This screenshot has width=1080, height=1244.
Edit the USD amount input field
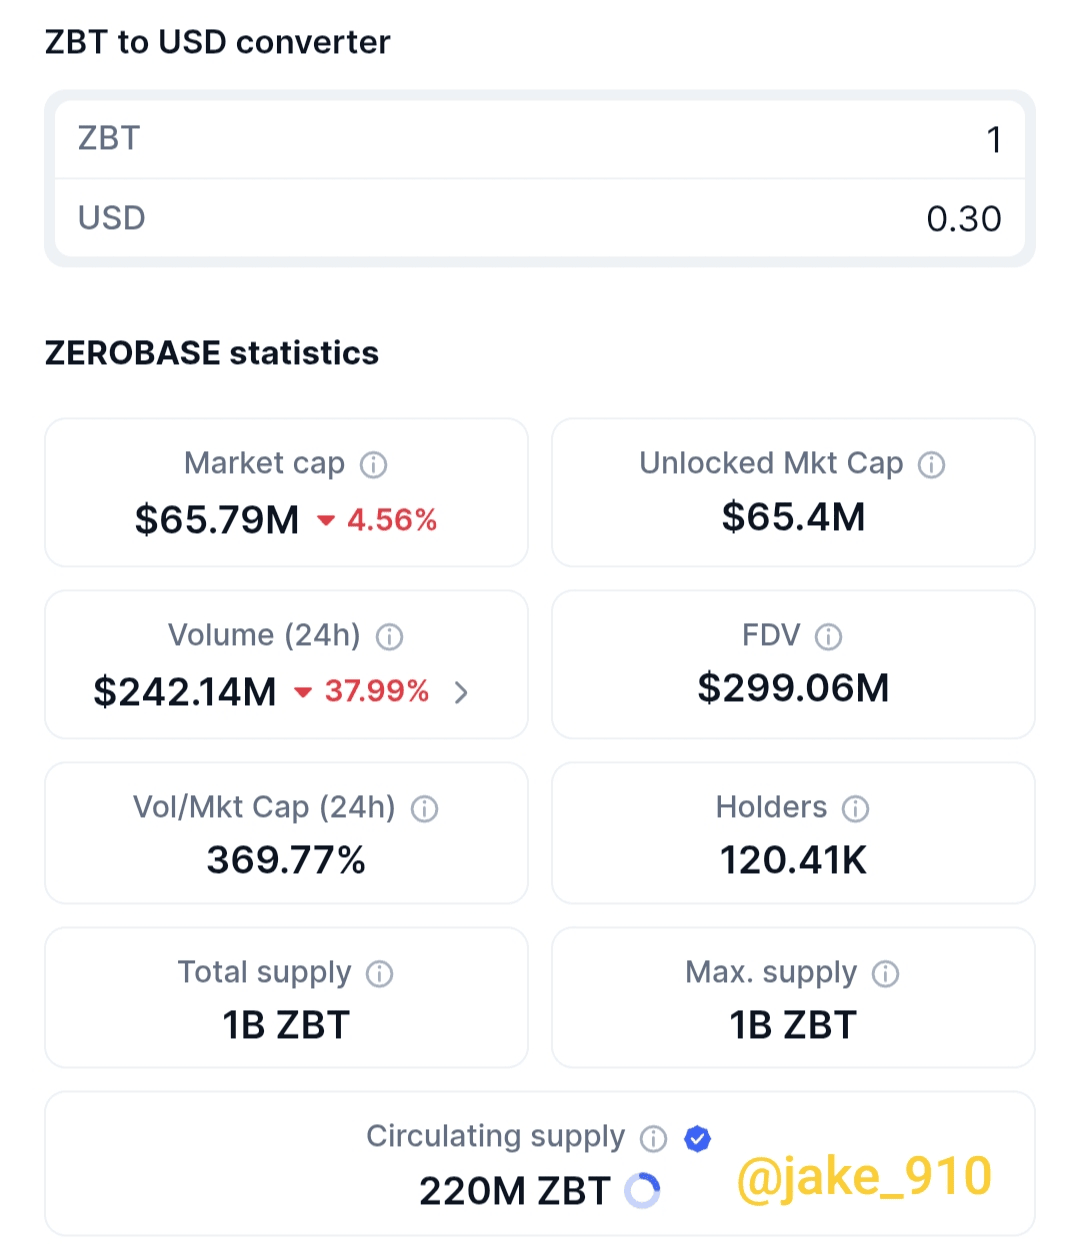click(x=540, y=218)
